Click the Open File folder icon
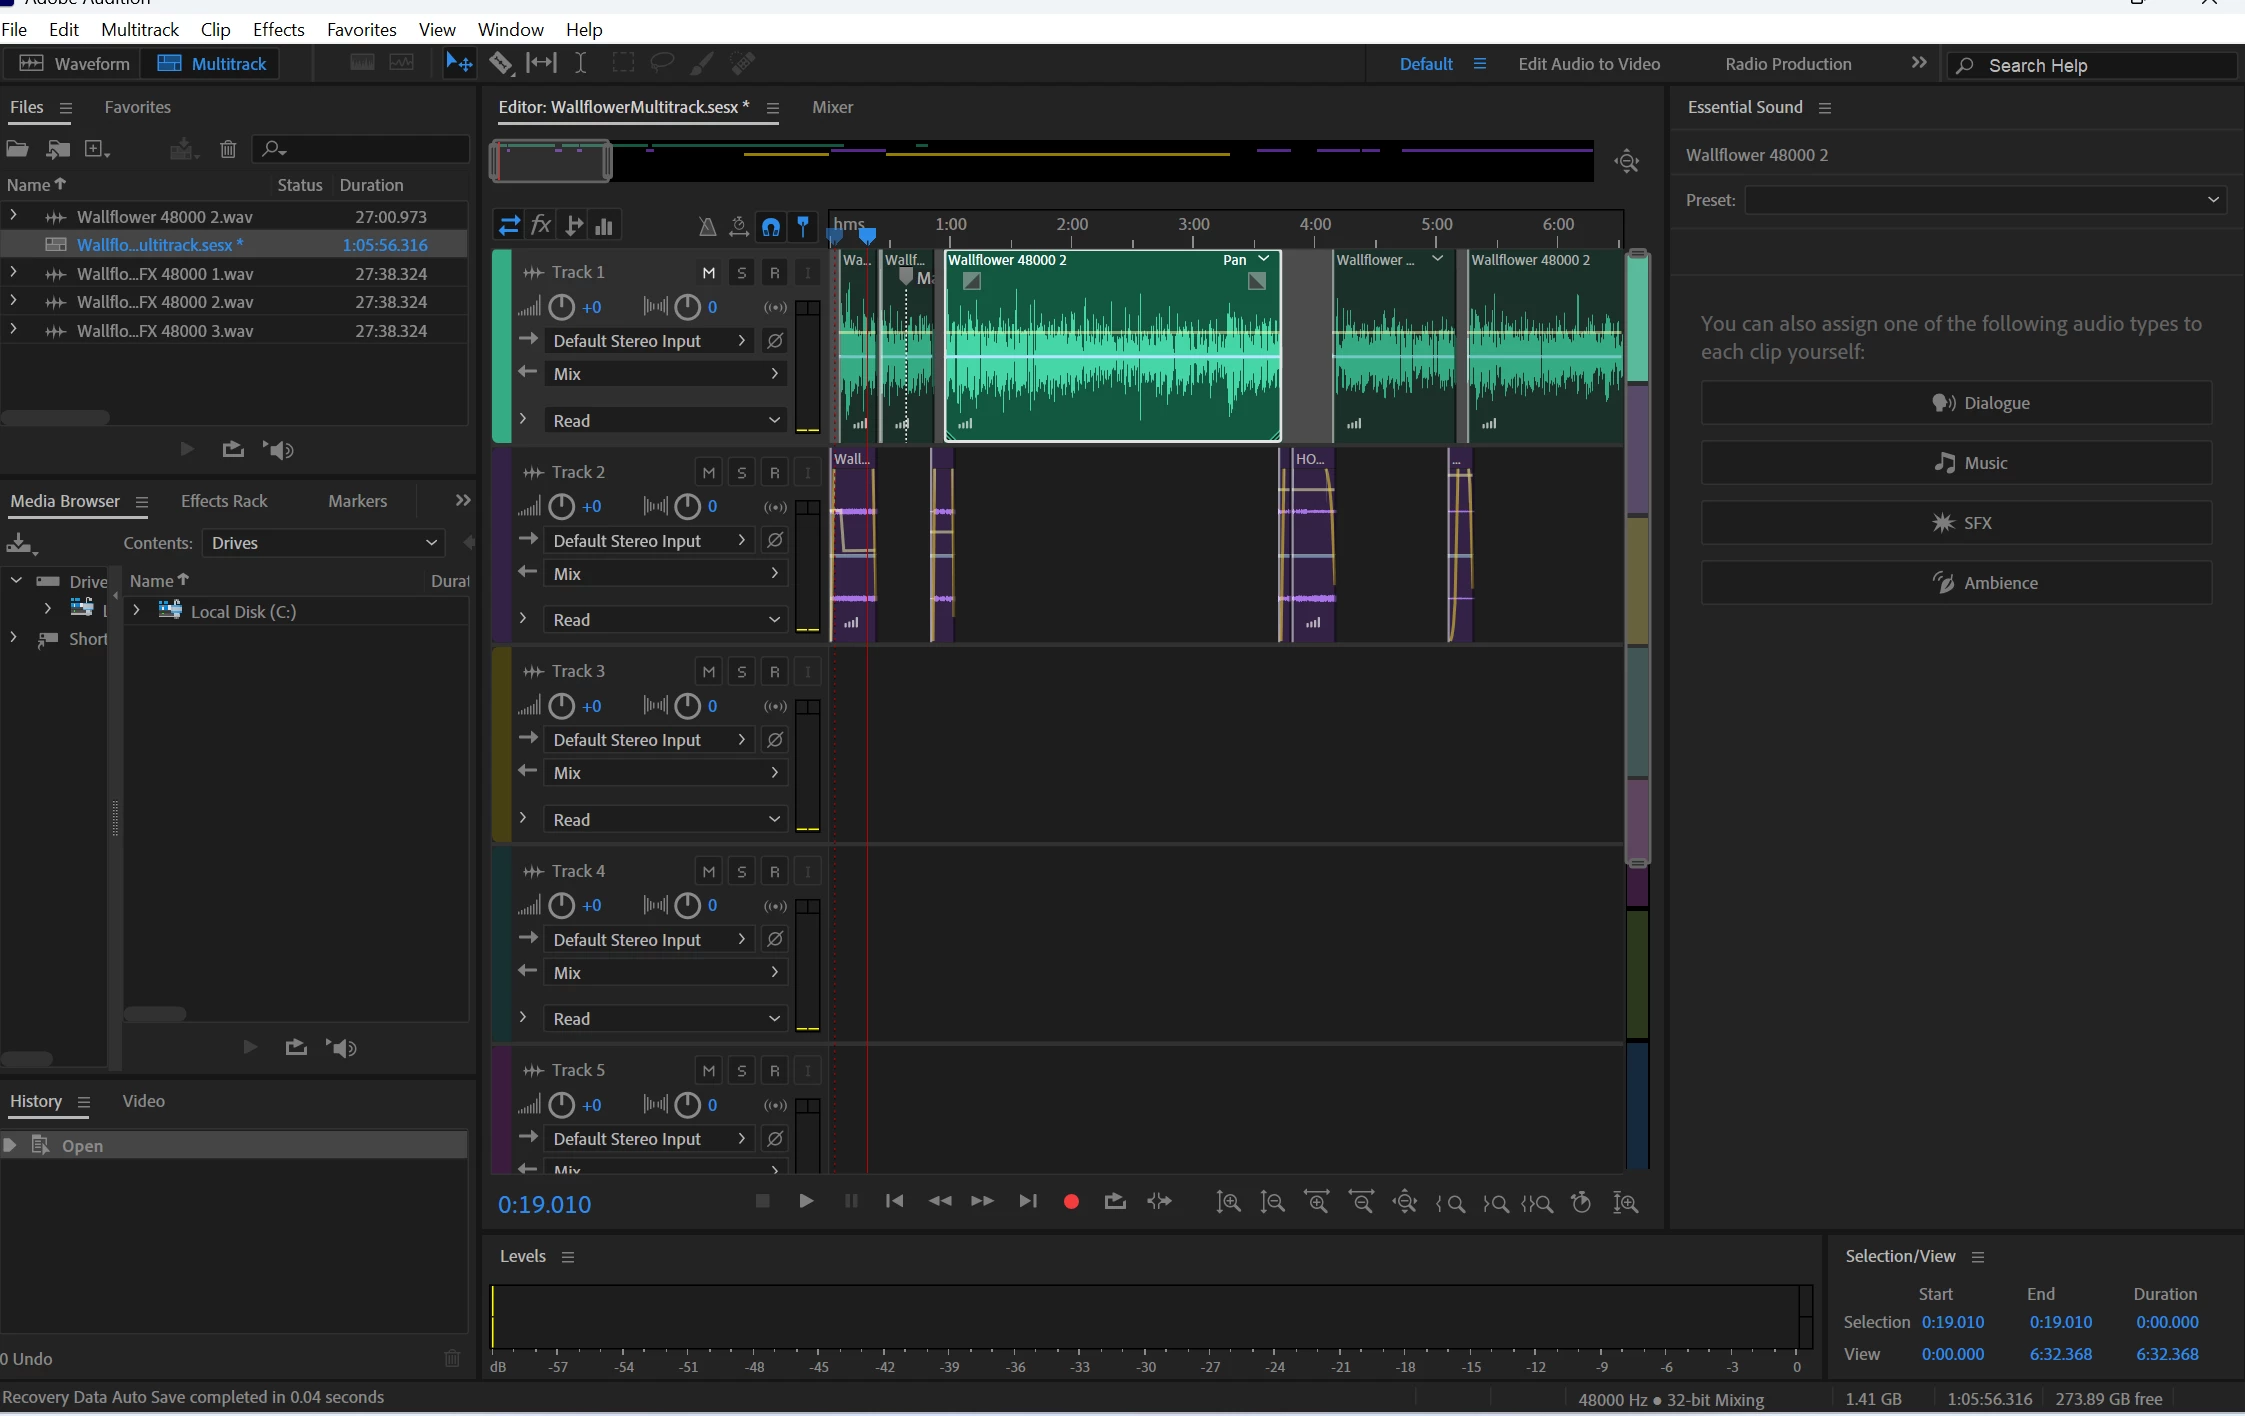 point(17,149)
